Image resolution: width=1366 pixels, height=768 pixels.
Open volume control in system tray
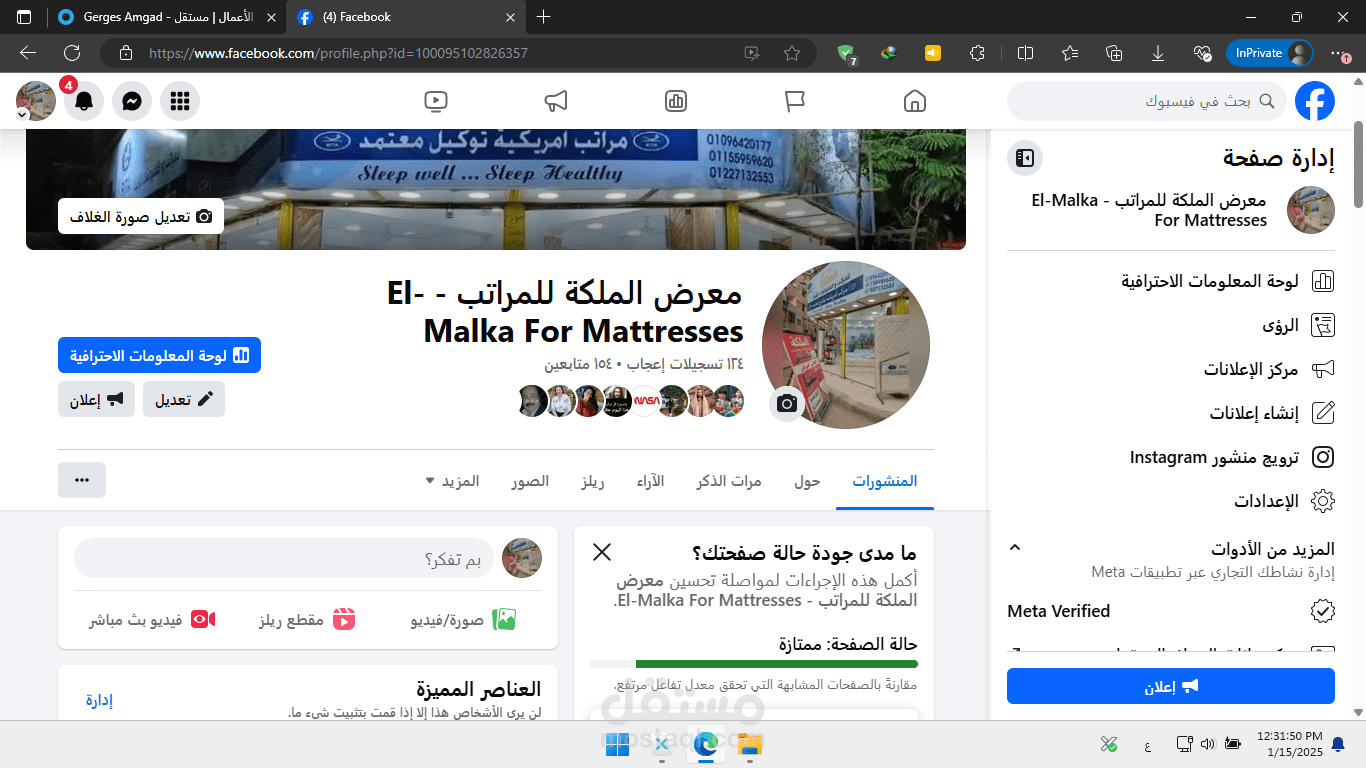coord(1208,743)
